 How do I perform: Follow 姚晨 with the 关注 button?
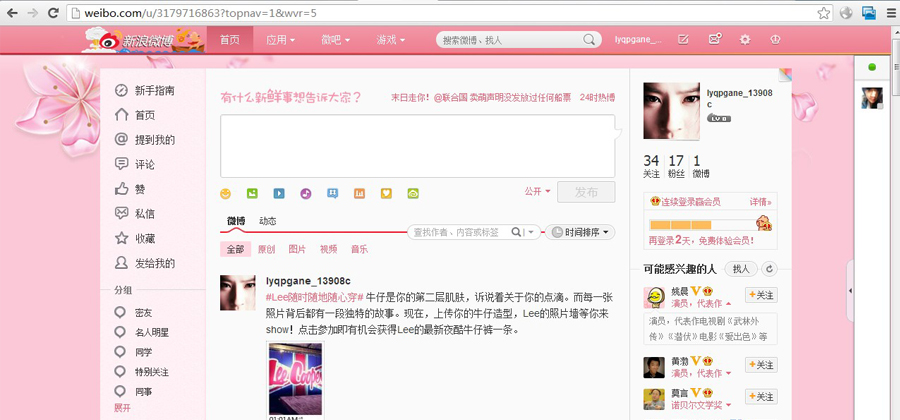[761, 295]
